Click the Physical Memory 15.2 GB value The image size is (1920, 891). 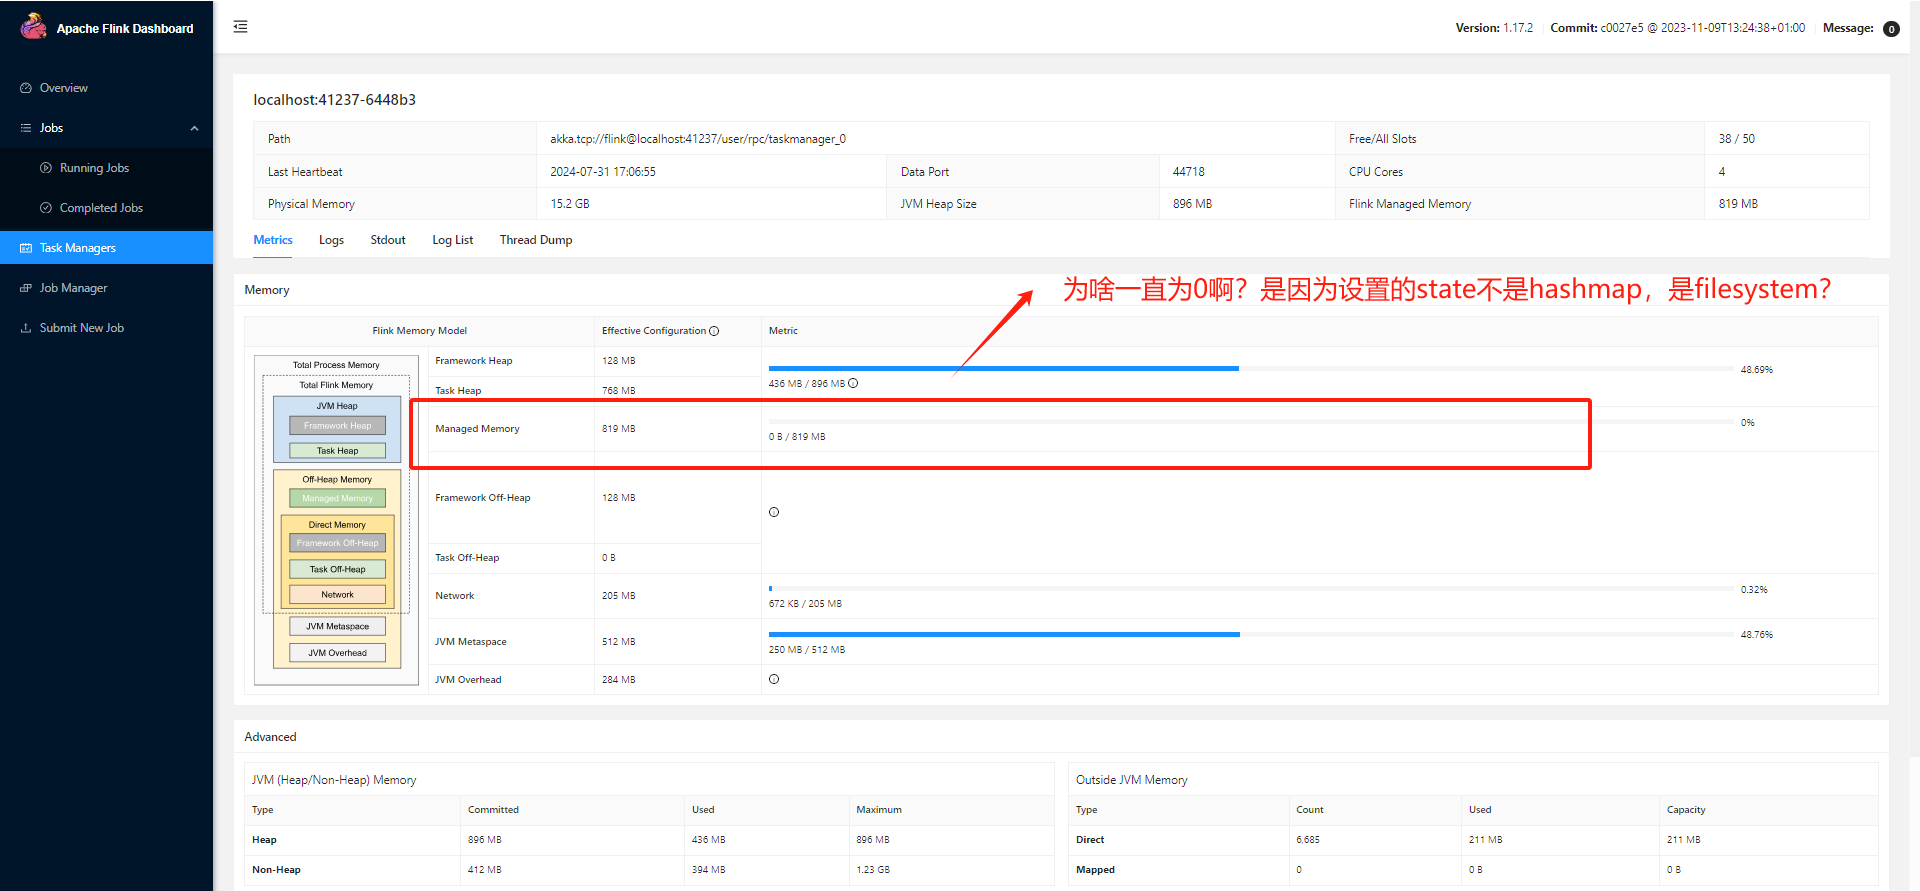(570, 204)
